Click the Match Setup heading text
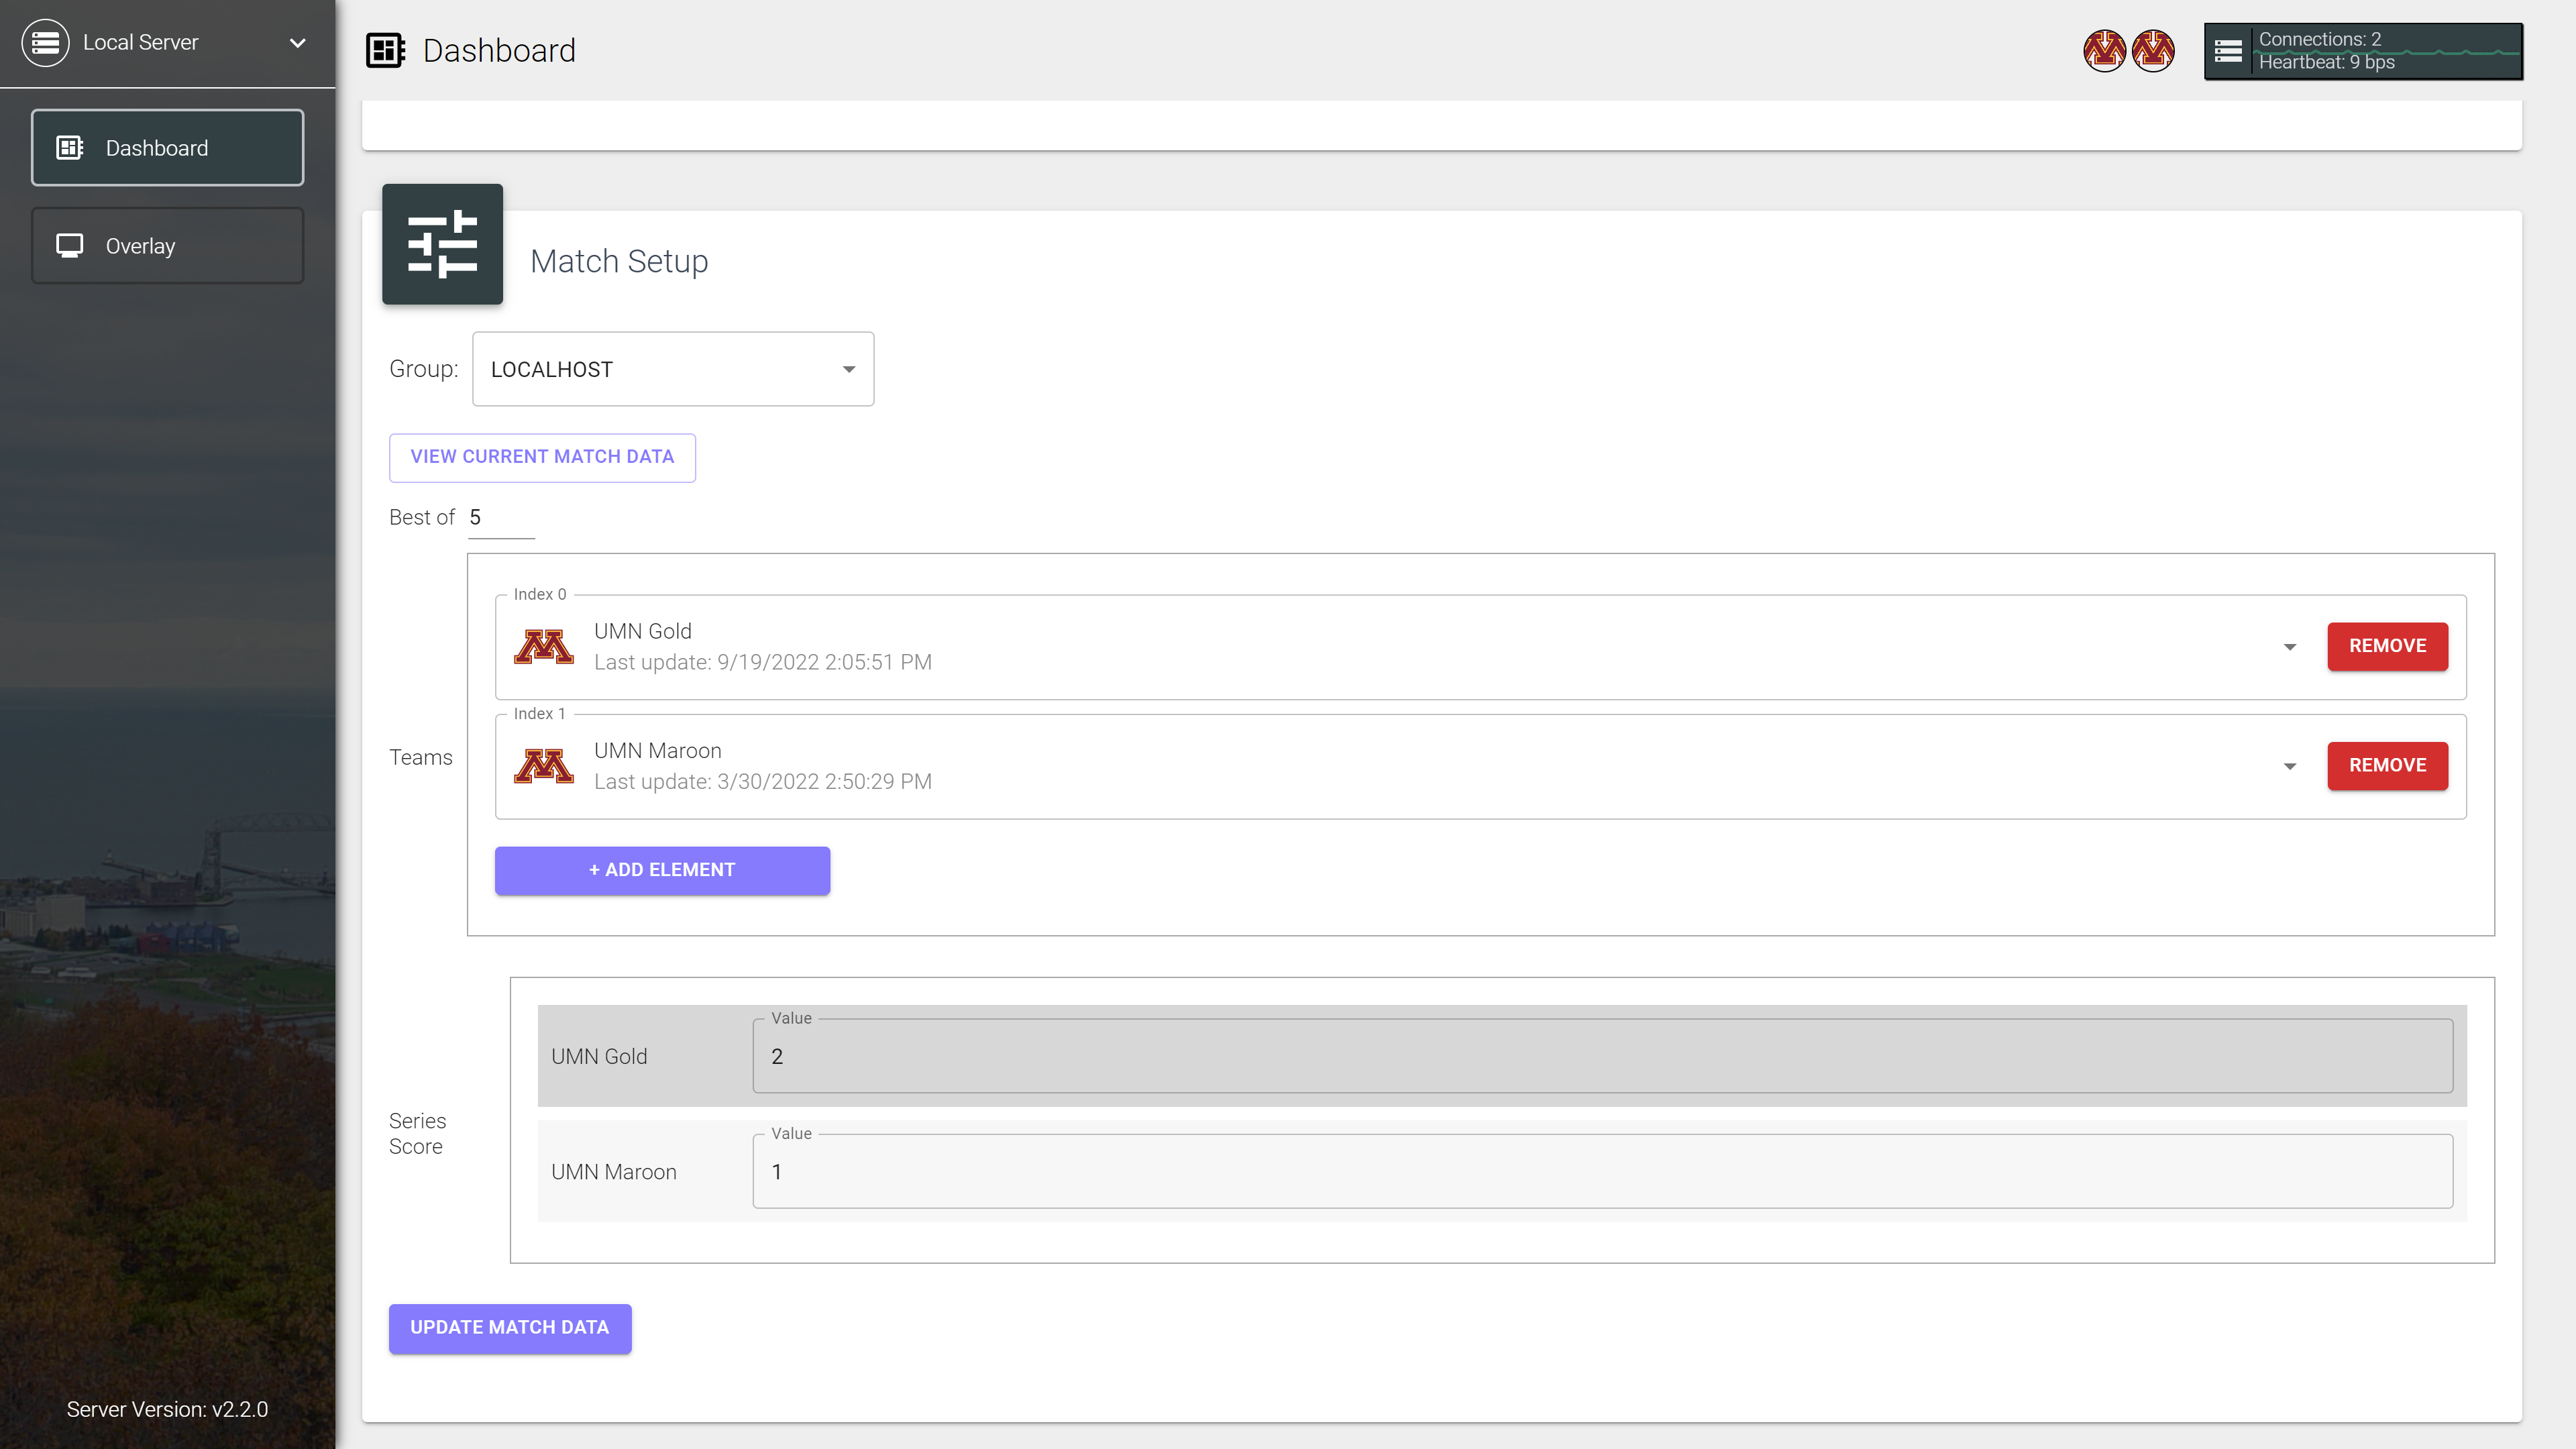The image size is (2576, 1449). (619, 261)
